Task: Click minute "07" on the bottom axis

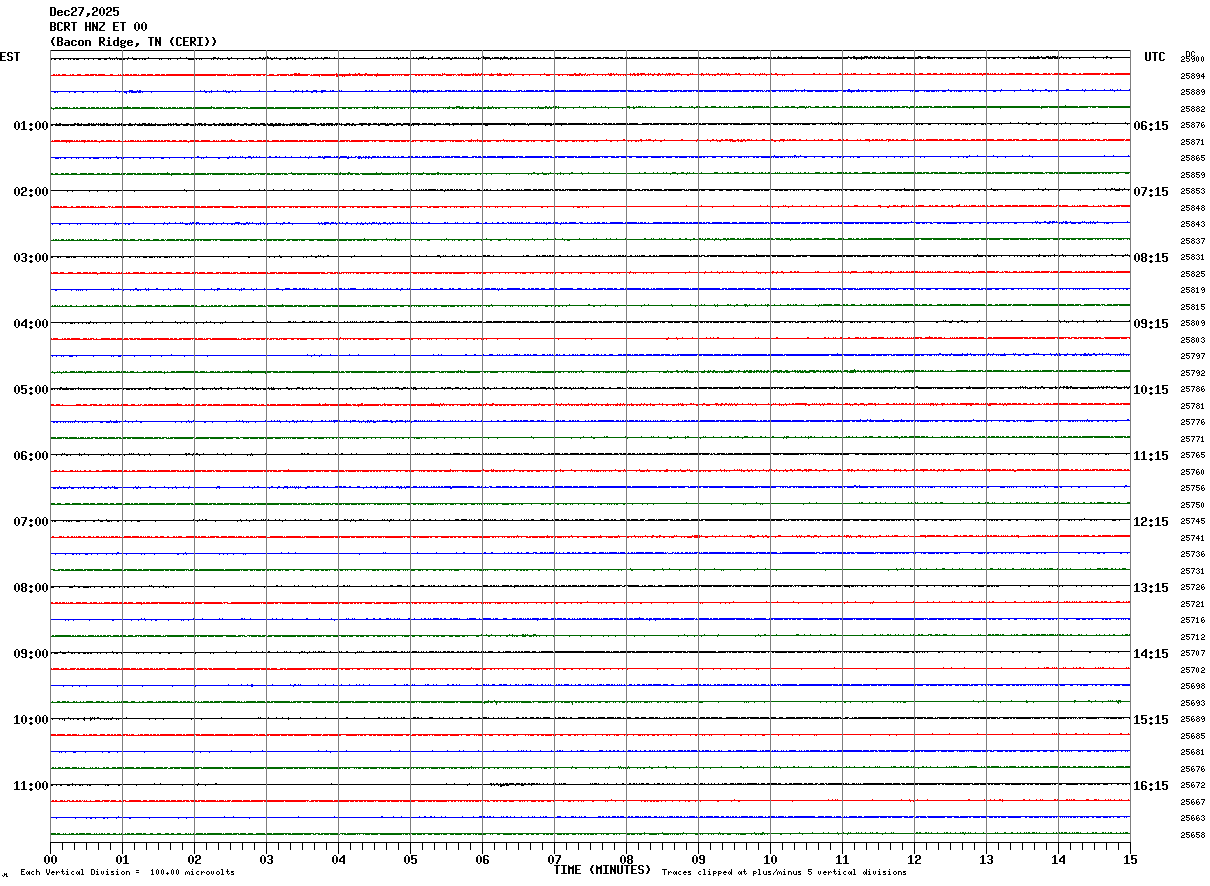Action: point(554,859)
